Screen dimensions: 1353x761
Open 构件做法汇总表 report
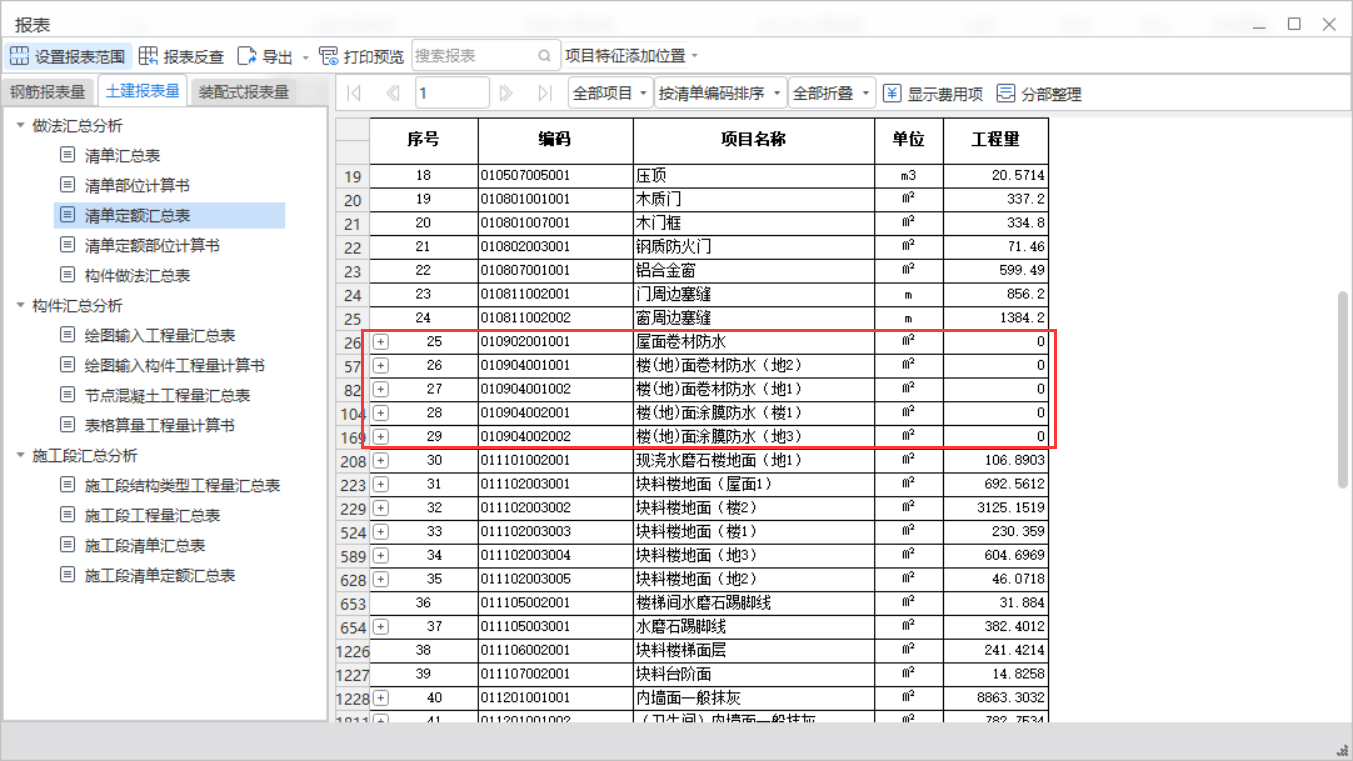click(137, 275)
